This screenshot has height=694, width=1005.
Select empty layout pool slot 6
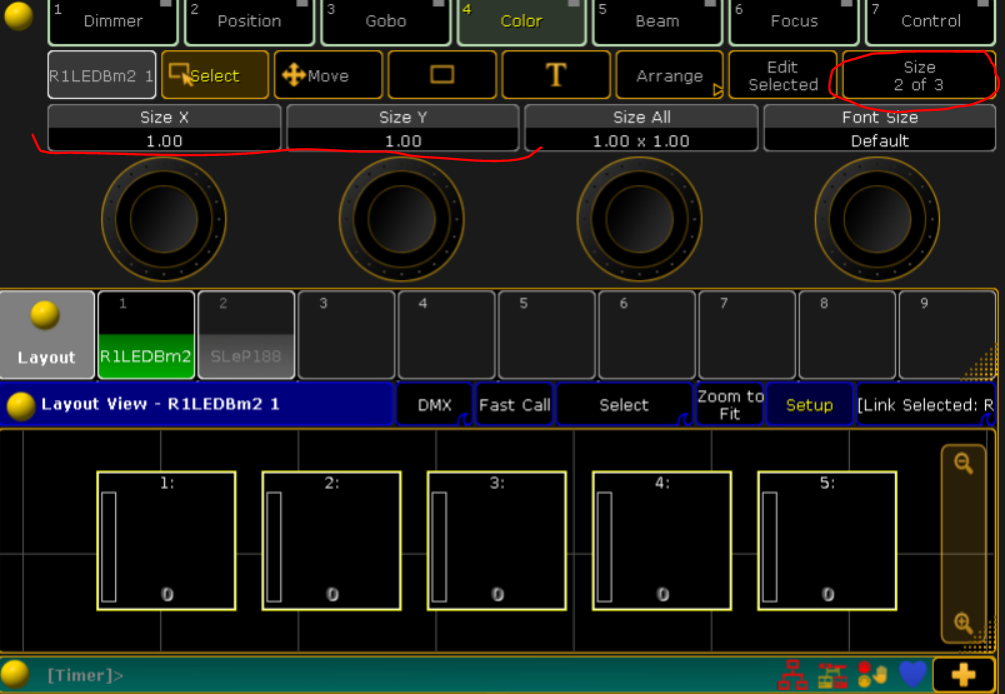(x=647, y=335)
